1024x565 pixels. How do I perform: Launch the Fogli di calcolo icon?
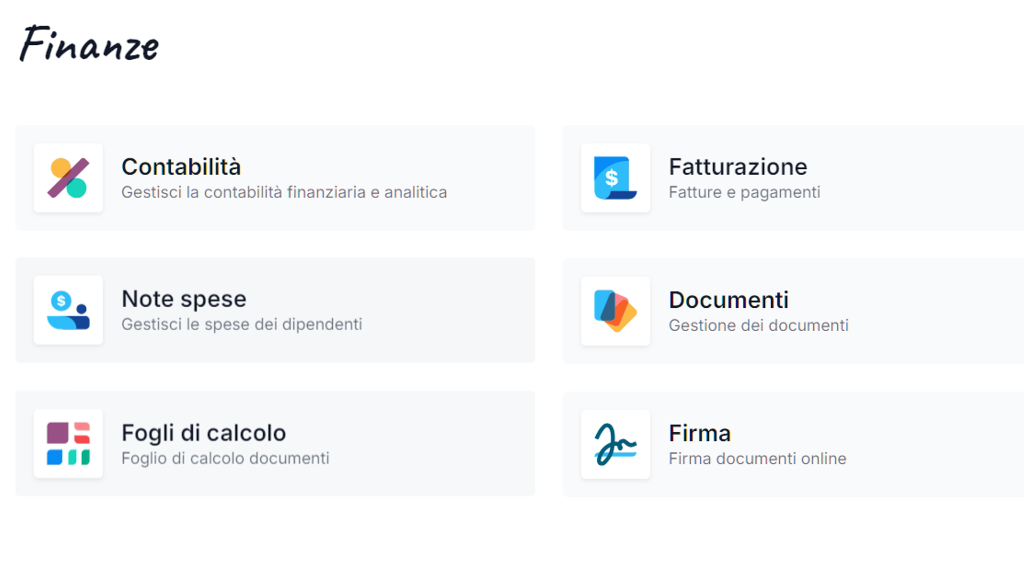pyautogui.click(x=68, y=444)
